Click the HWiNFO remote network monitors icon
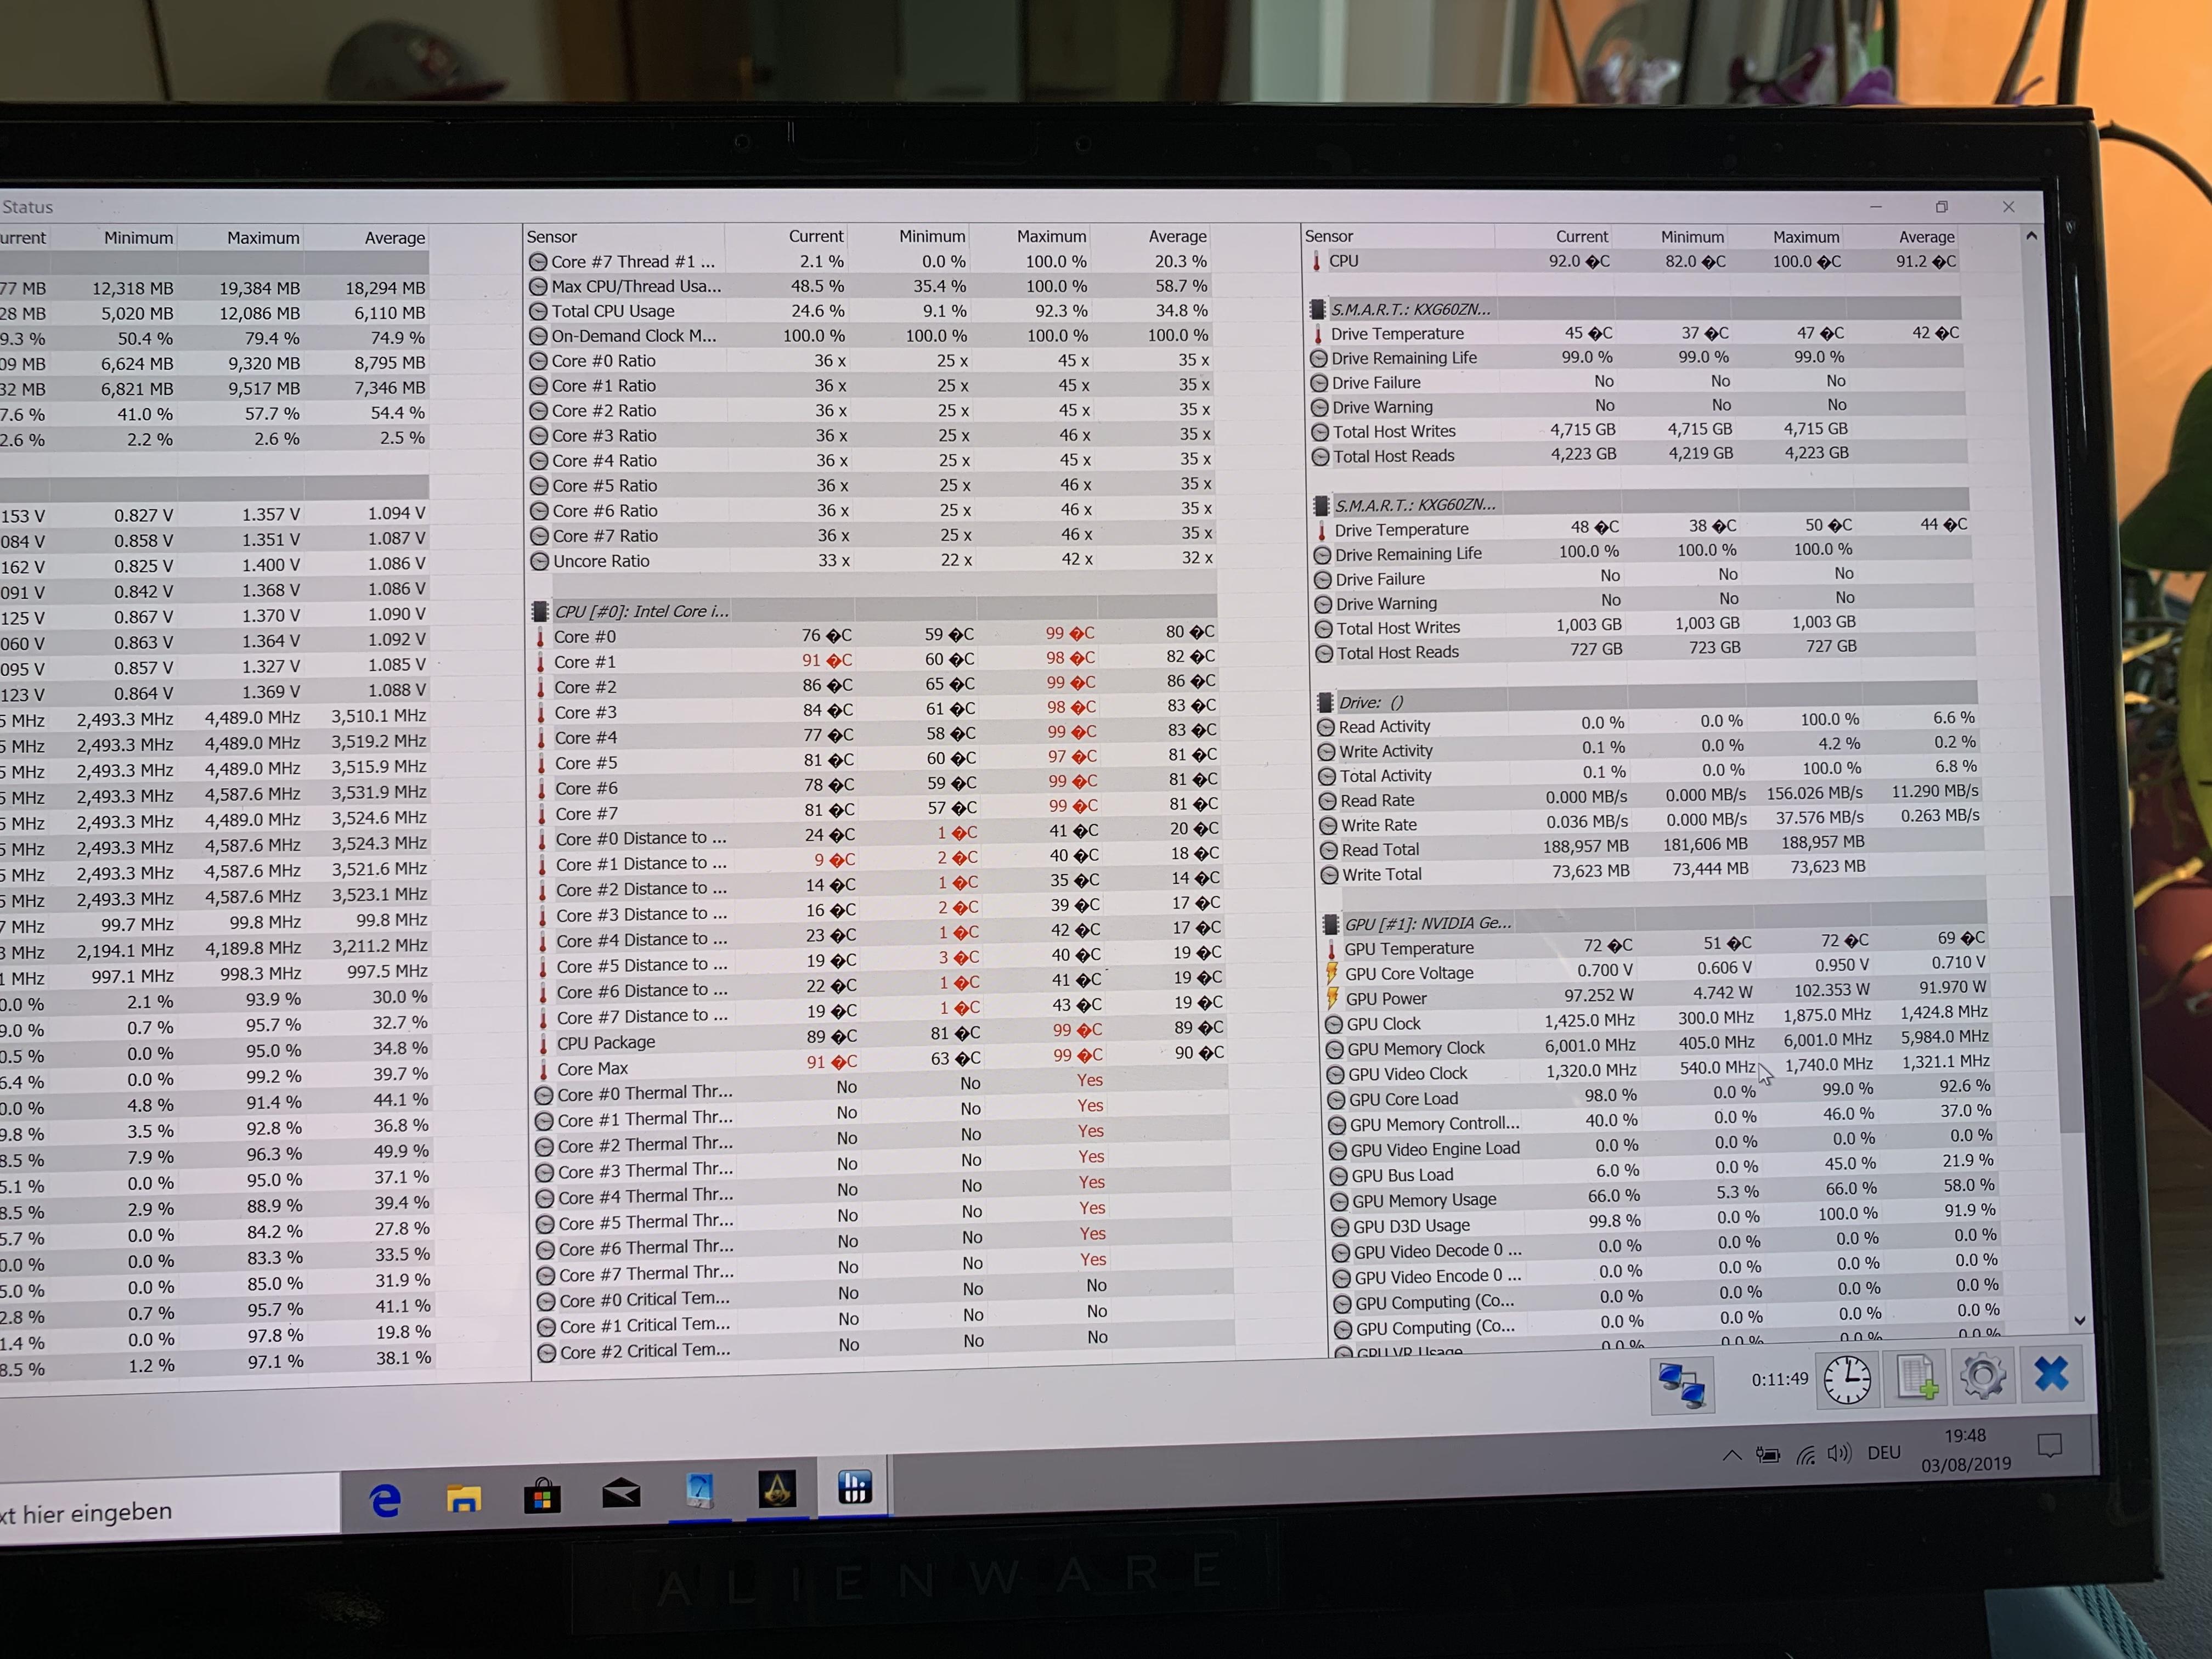Viewport: 2212px width, 1659px height. (x=1682, y=1385)
